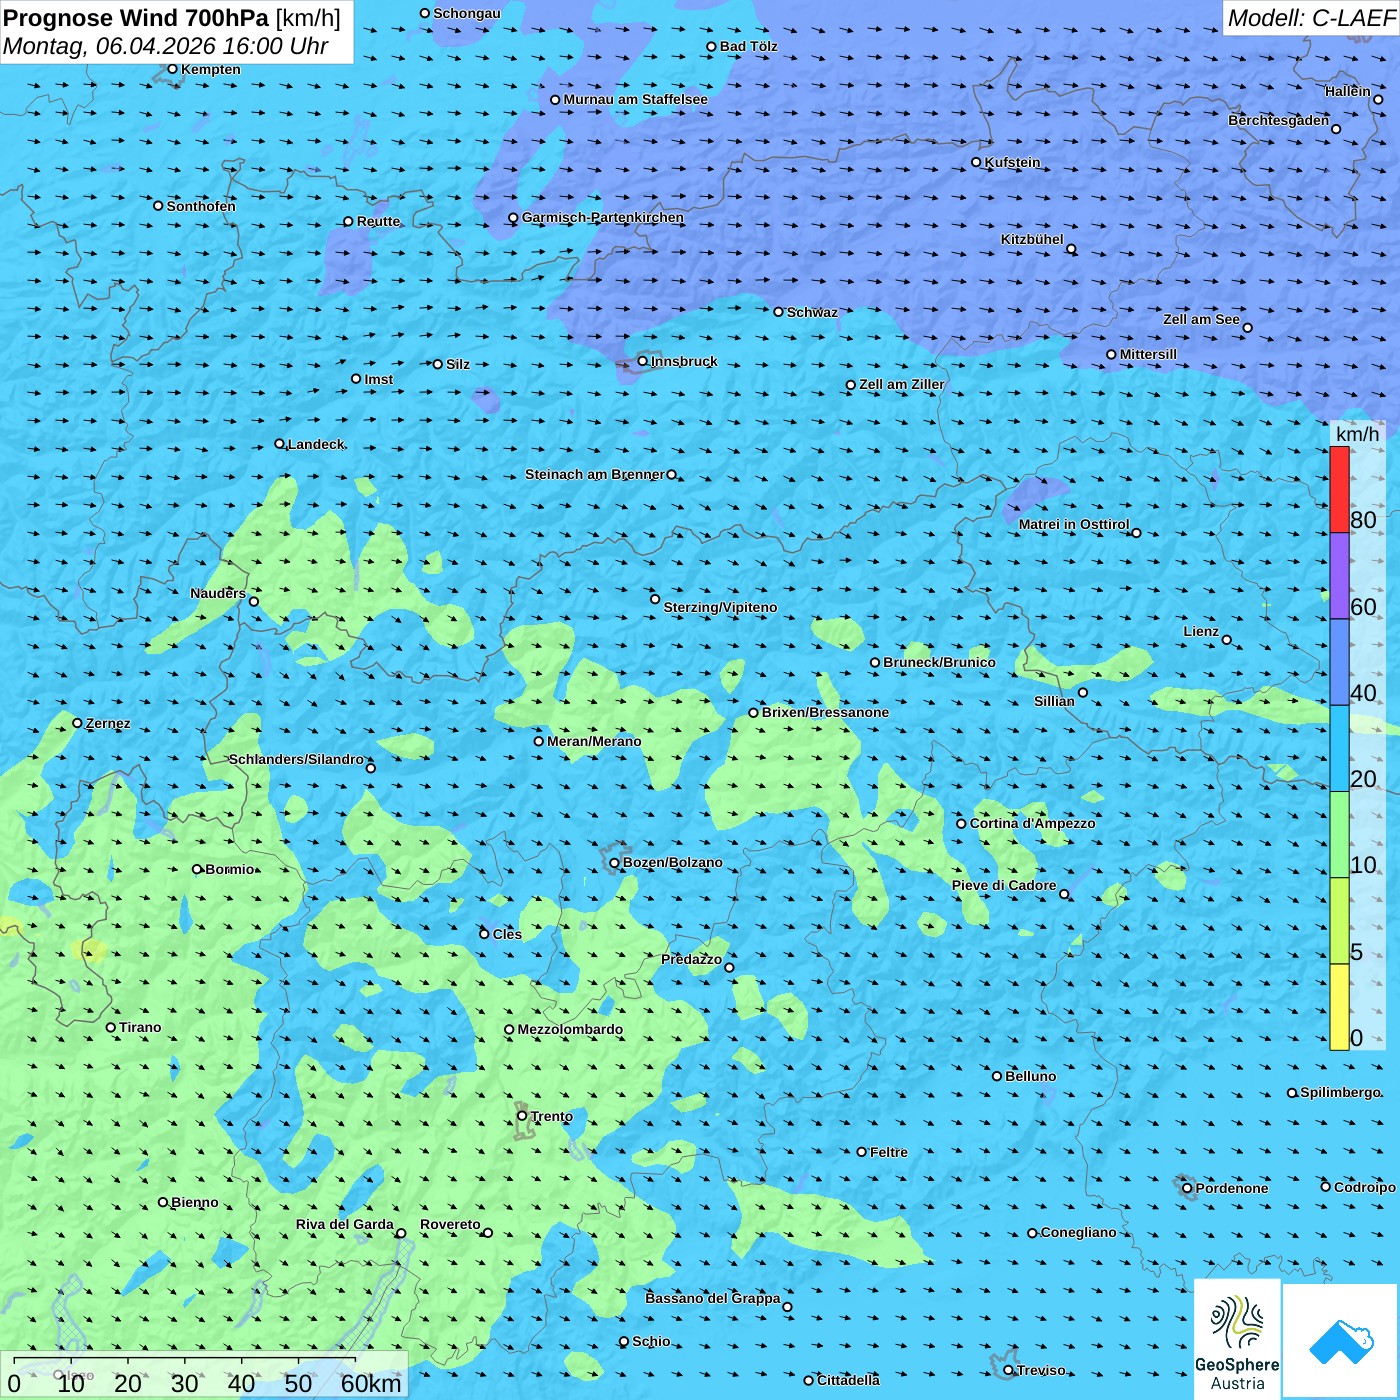Click the 'Zernez' label
The width and height of the screenshot is (1400, 1400).
coord(108,723)
